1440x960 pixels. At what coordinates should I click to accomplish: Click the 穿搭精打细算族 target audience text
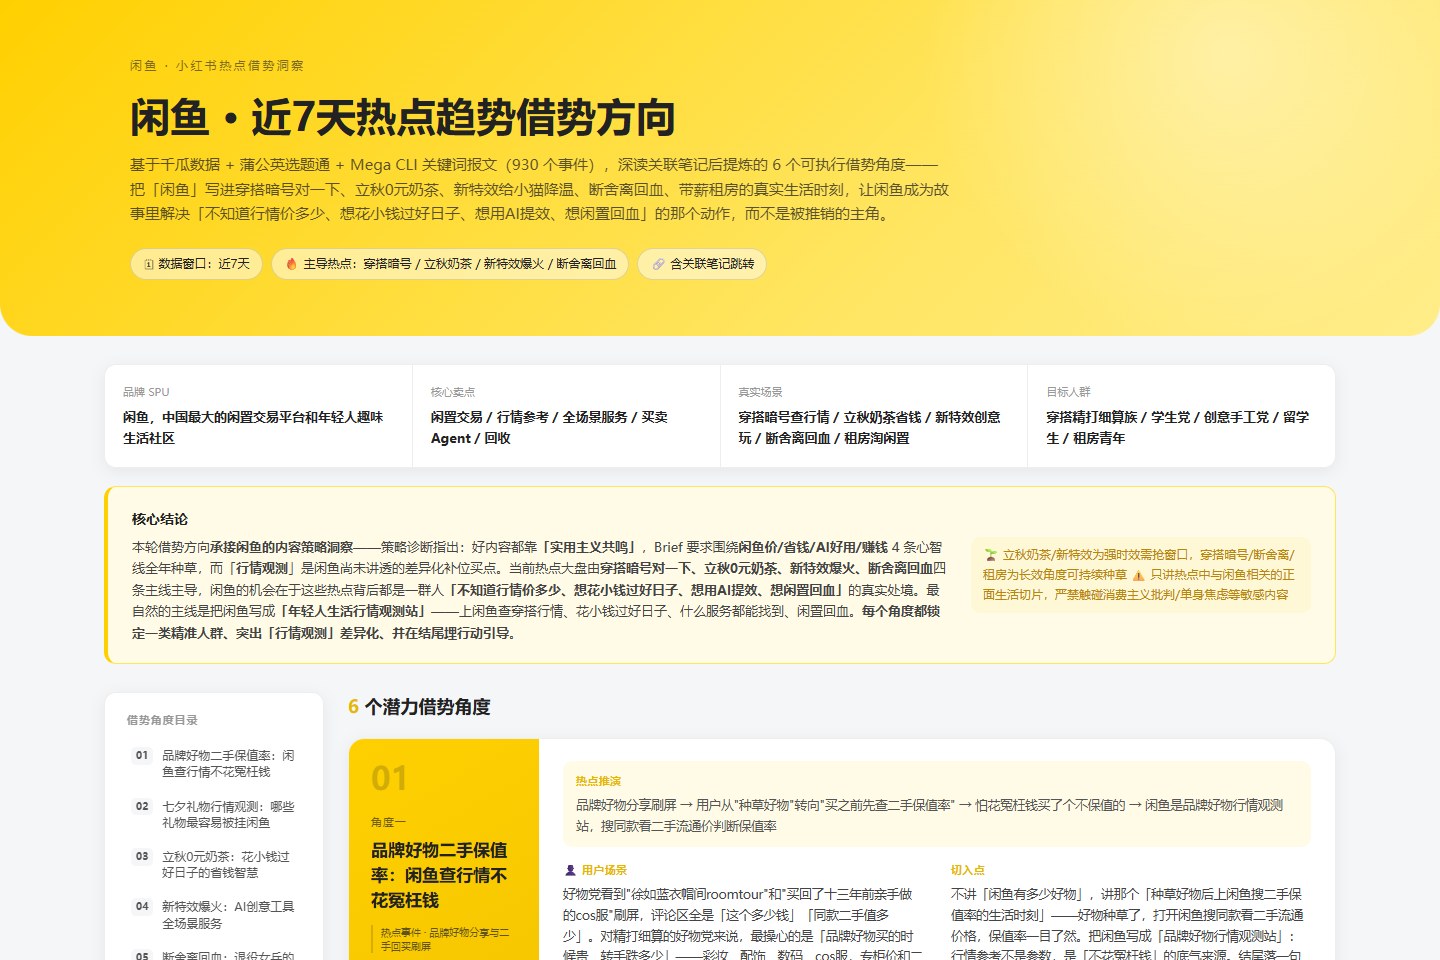click(1177, 428)
